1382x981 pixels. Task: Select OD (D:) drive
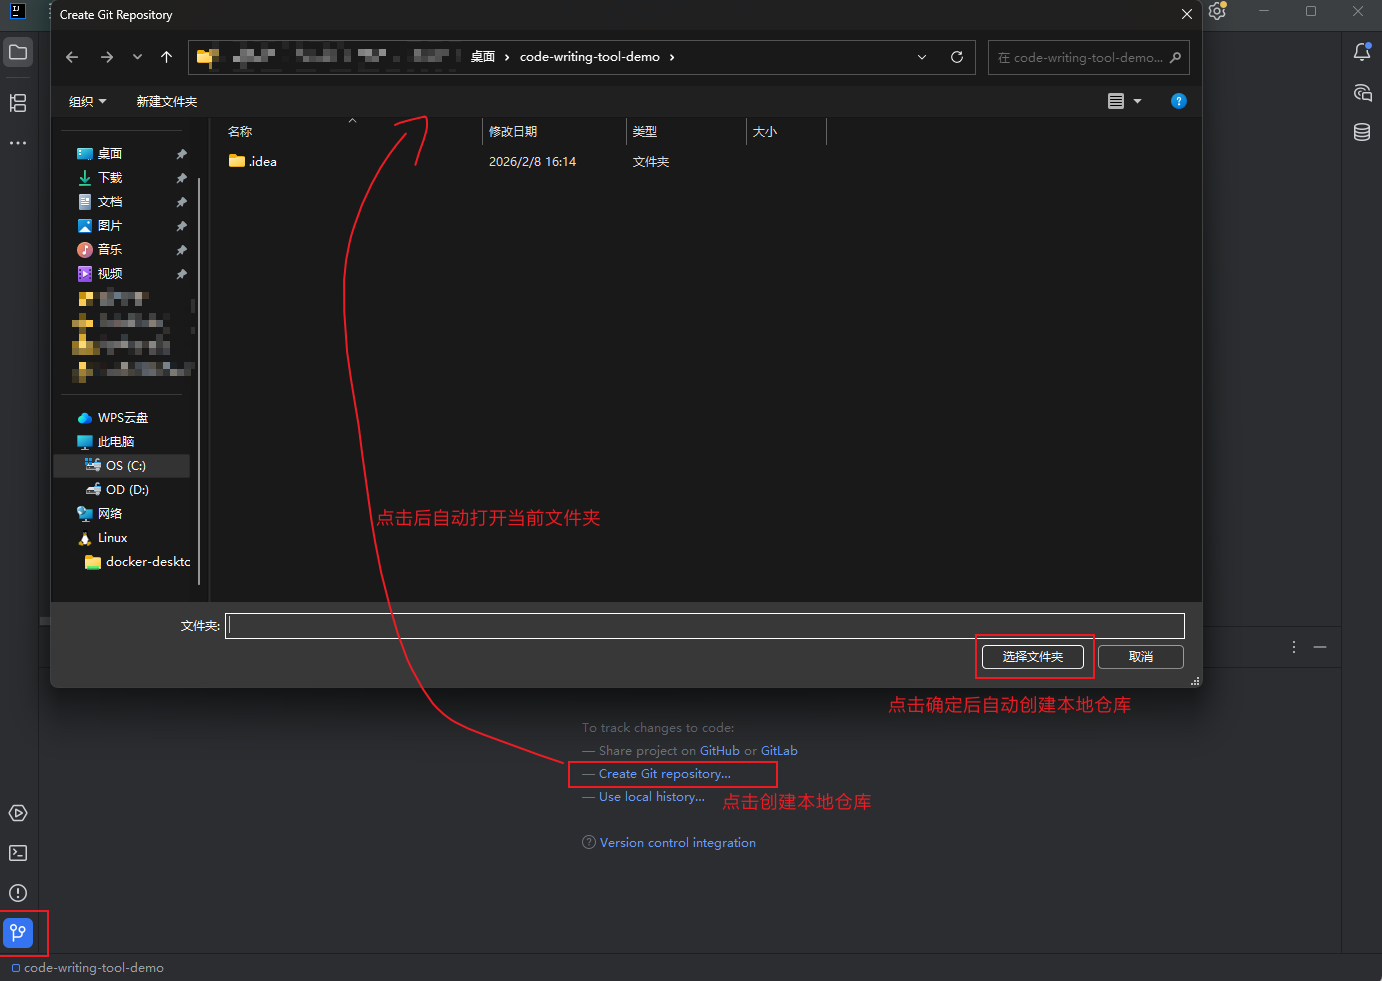pos(127,489)
